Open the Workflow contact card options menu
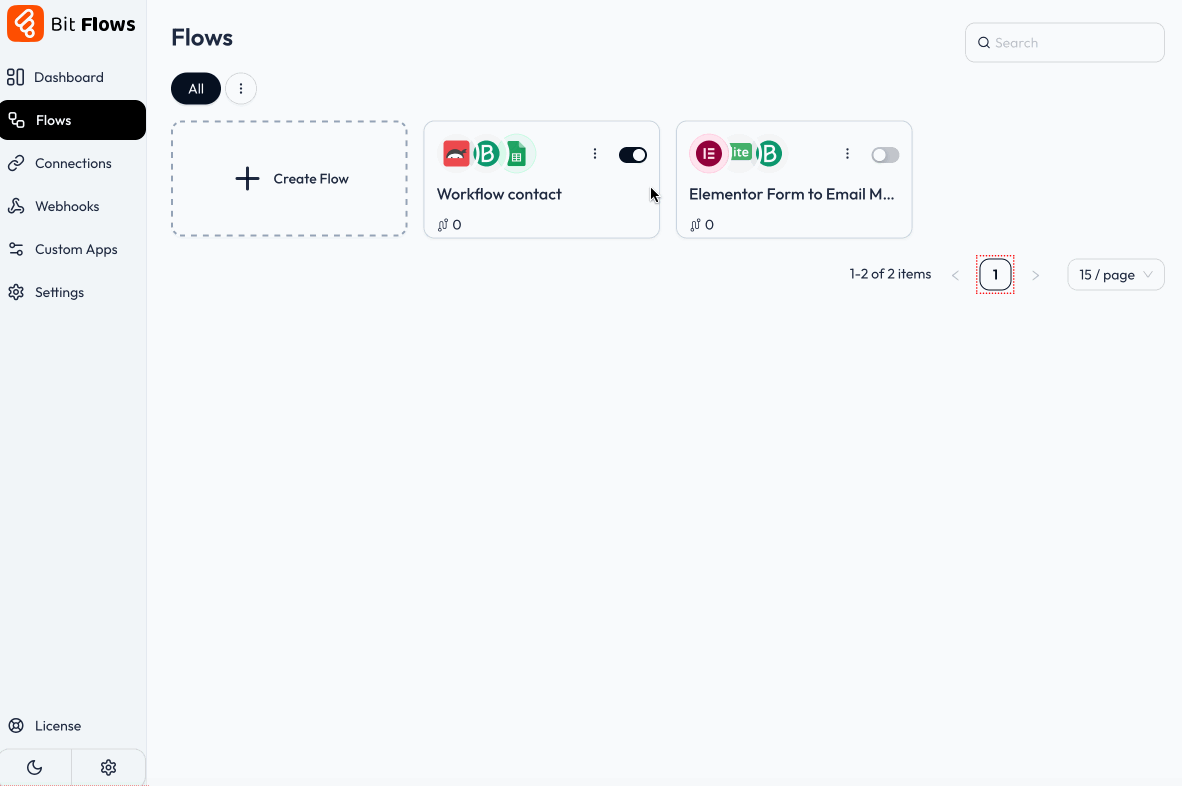 coord(595,153)
